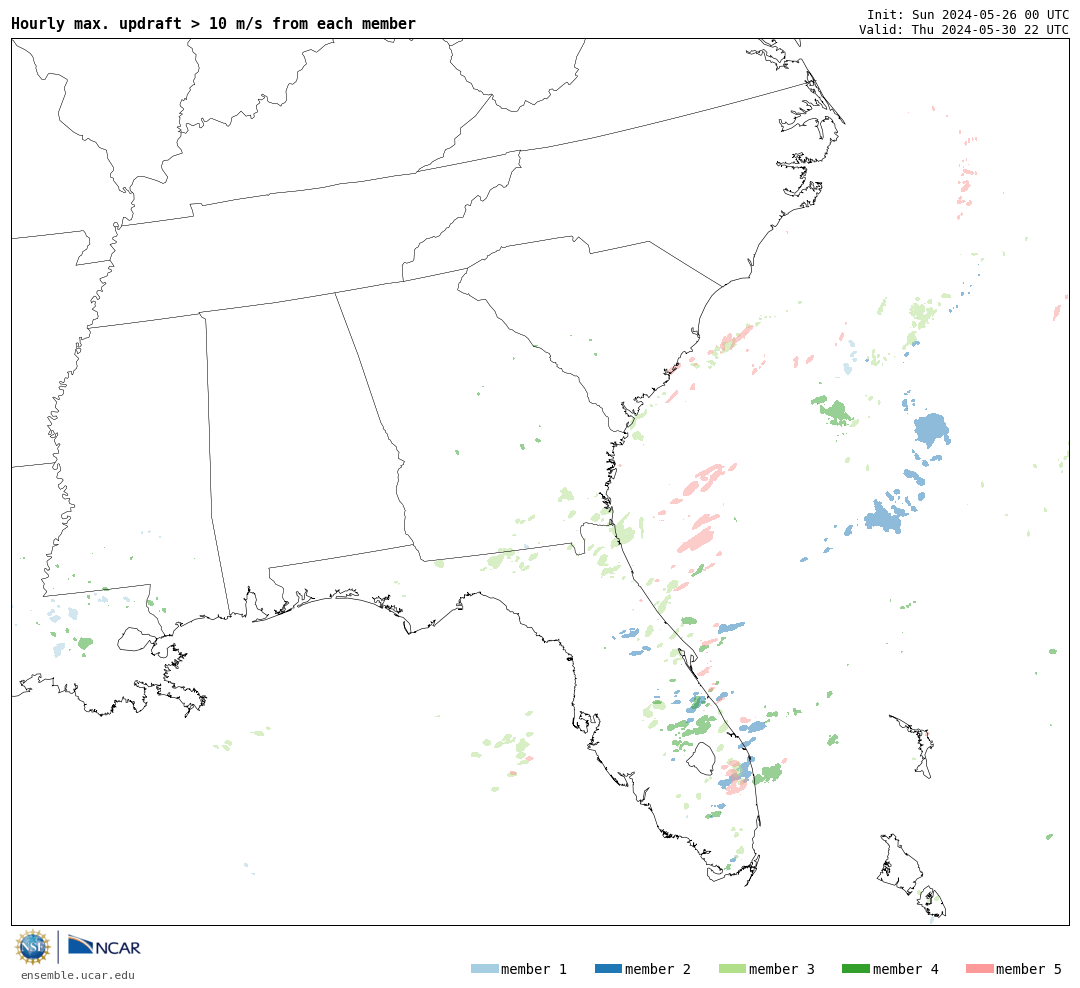
Task: Click the member 1 light blue swatch
Action: point(484,968)
